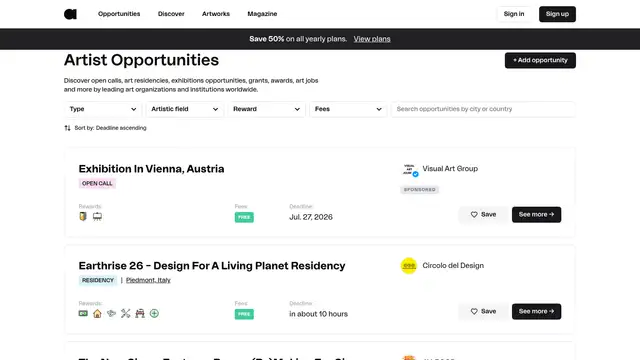This screenshot has height=360, width=640.
Task: Open the yellow Circolo del Design logo
Action: coord(409,266)
